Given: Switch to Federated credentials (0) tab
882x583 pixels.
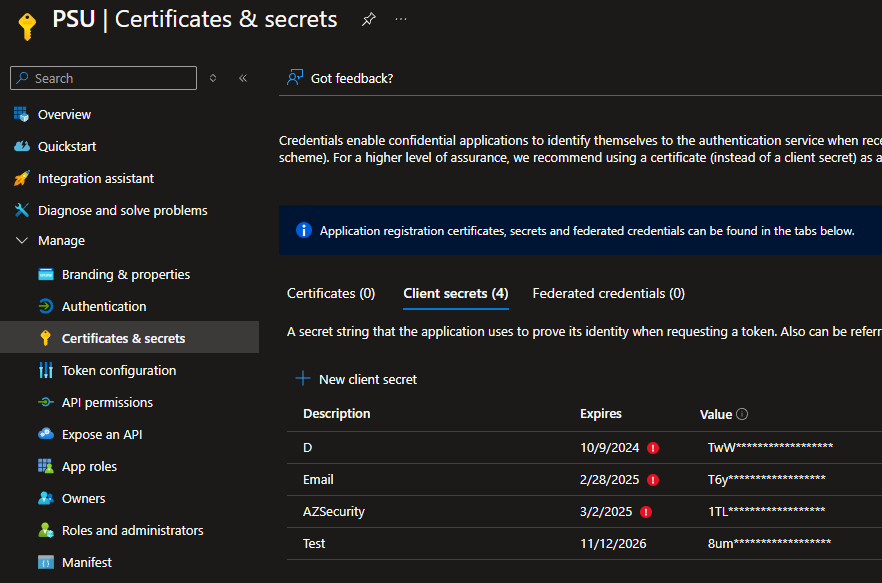Looking at the screenshot, I should (x=609, y=294).
